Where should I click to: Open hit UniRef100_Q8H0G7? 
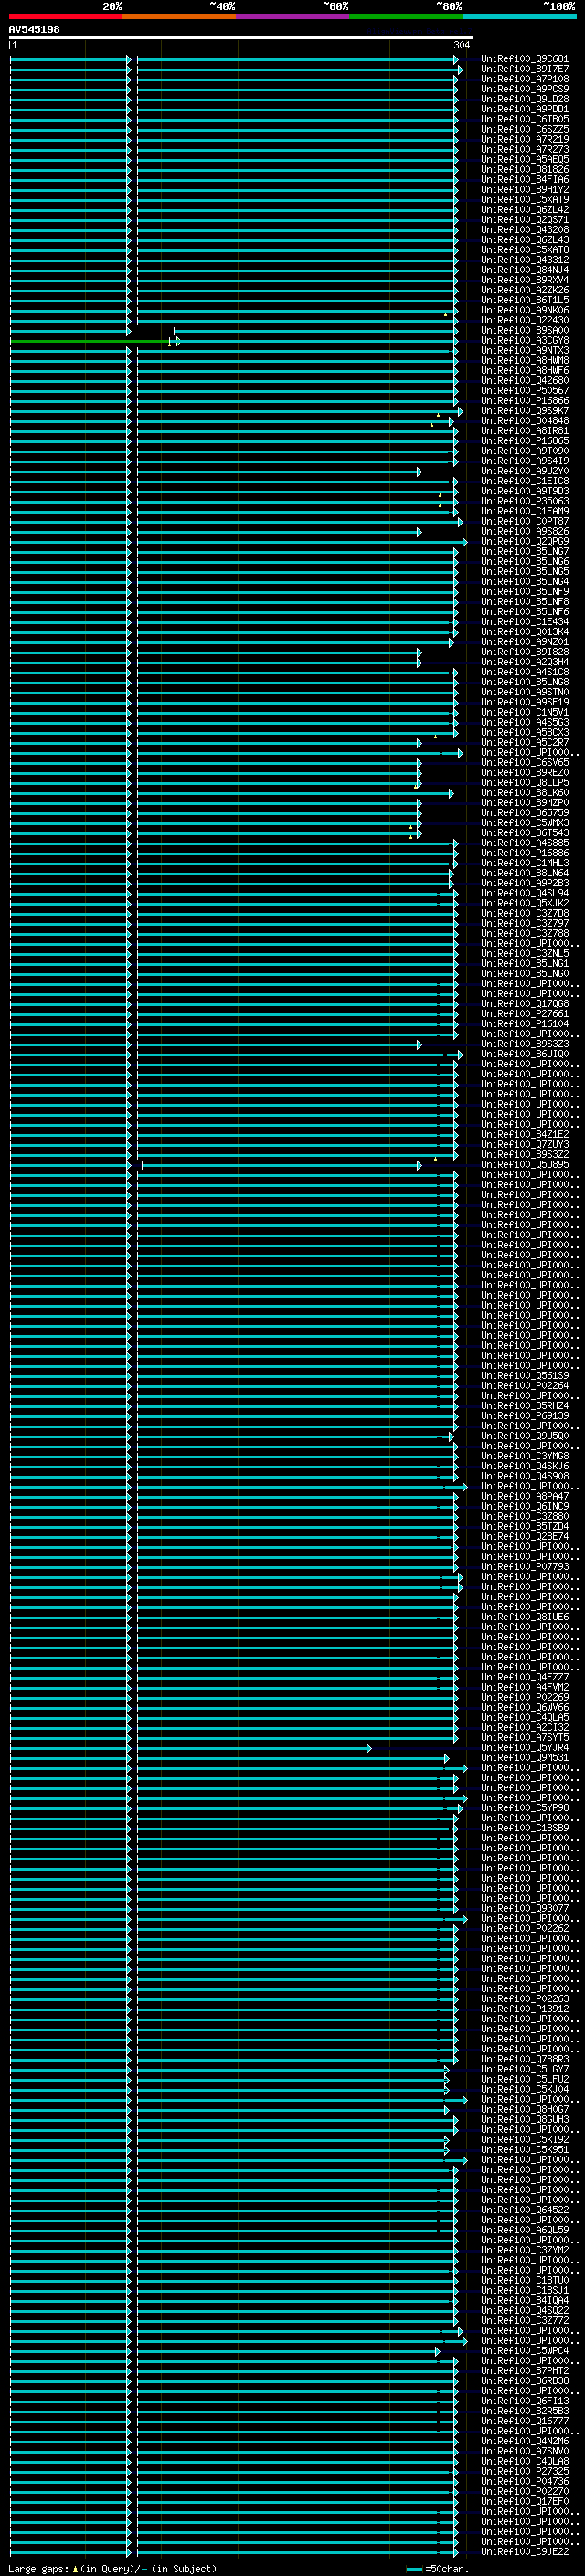(525, 2108)
